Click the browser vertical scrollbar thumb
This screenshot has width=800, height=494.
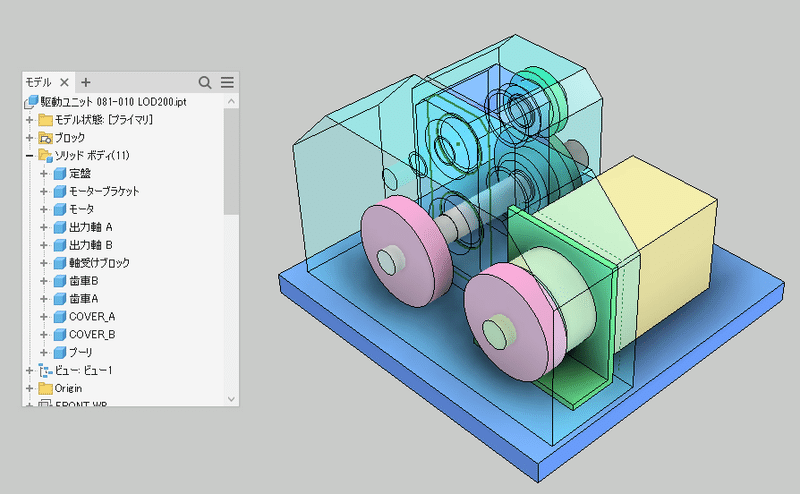coord(231,161)
